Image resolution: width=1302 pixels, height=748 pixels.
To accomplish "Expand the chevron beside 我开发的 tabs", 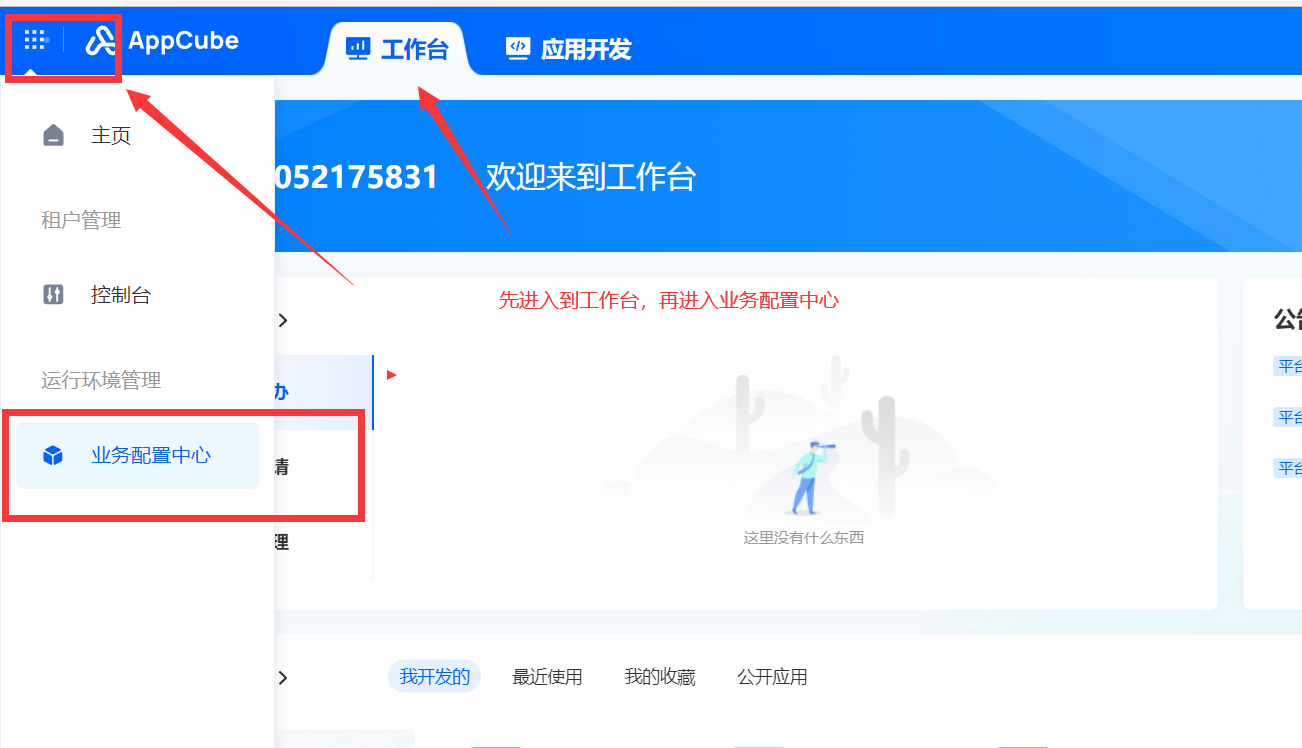I will pyautogui.click(x=283, y=677).
